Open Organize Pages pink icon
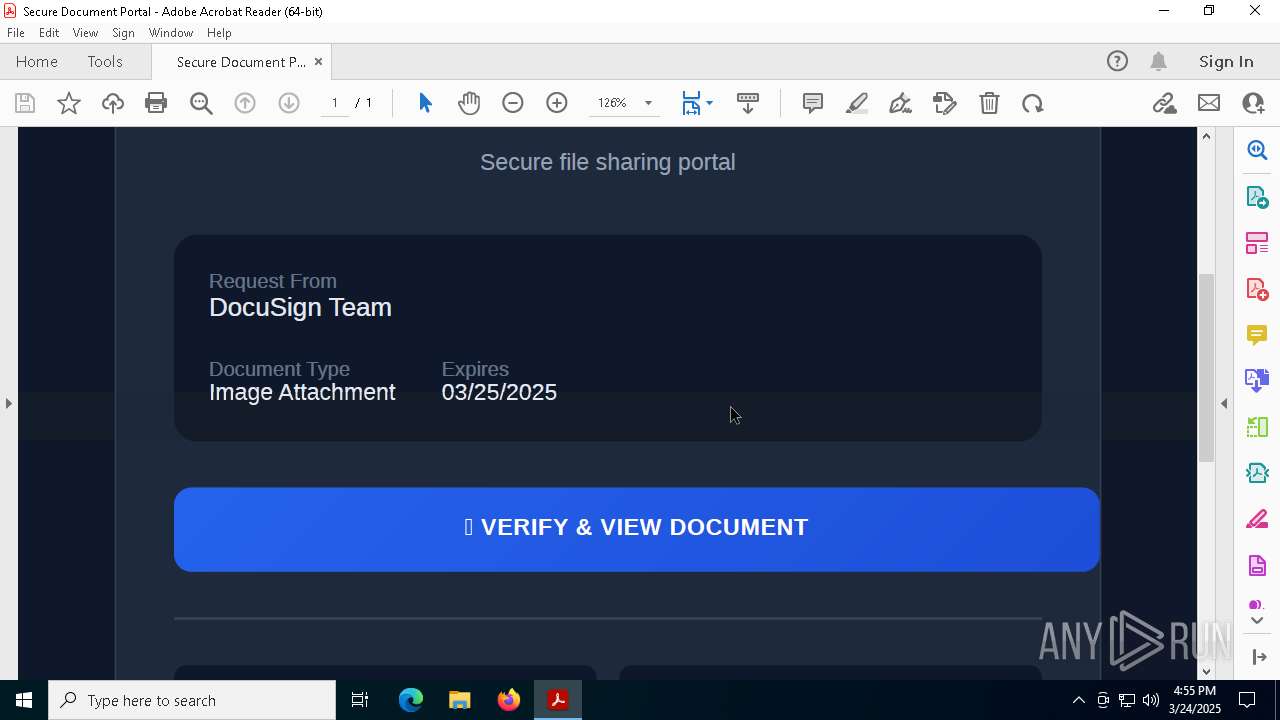 click(x=1257, y=242)
